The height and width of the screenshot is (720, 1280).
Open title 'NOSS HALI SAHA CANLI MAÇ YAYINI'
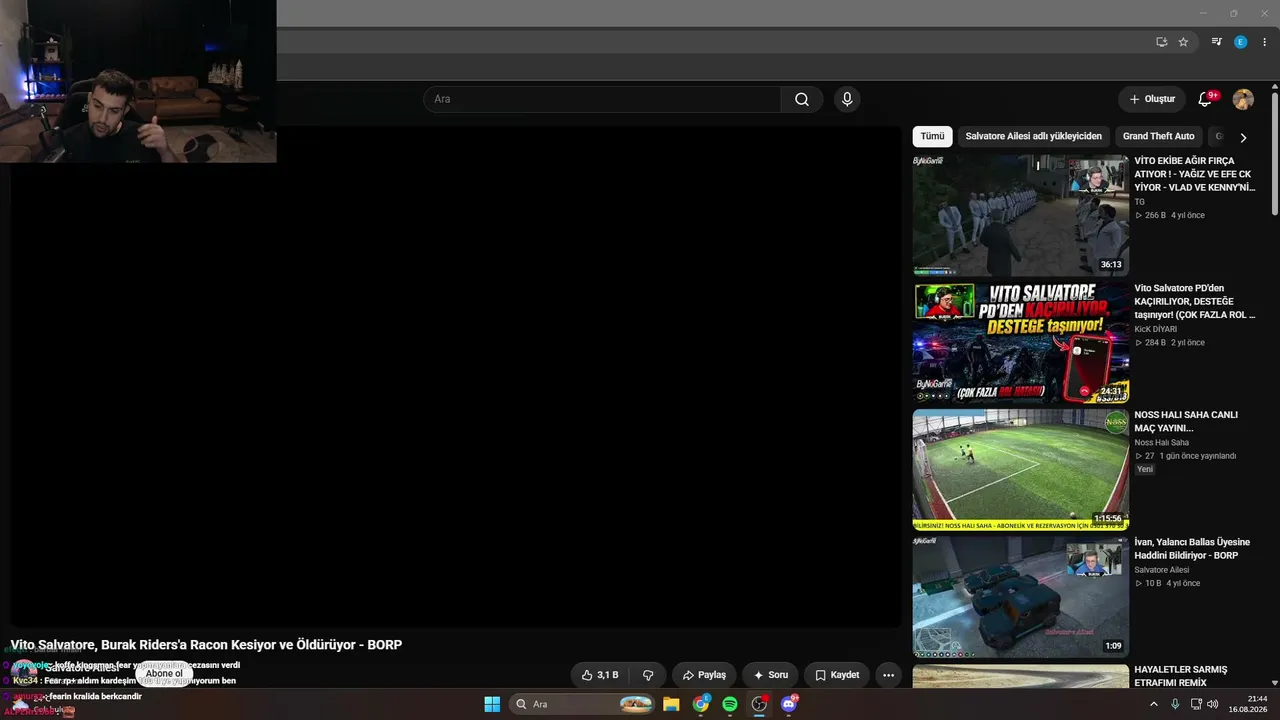(1186, 421)
